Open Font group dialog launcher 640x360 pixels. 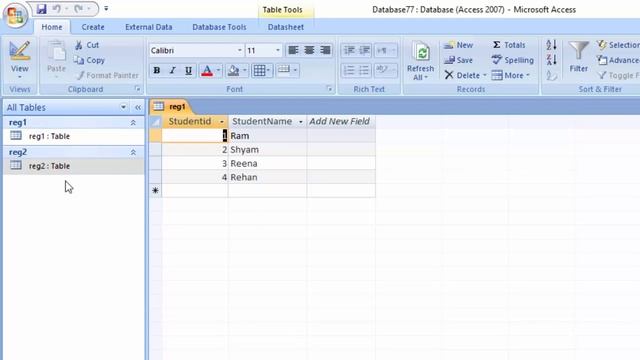tap(329, 89)
